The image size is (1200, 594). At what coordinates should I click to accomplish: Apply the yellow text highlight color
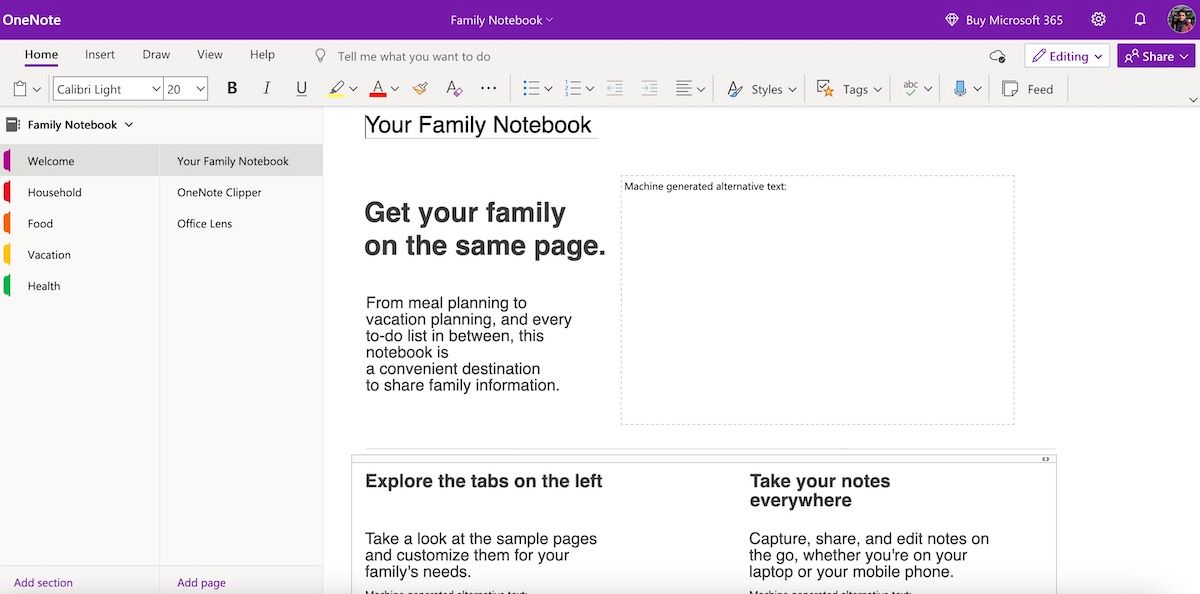point(337,89)
